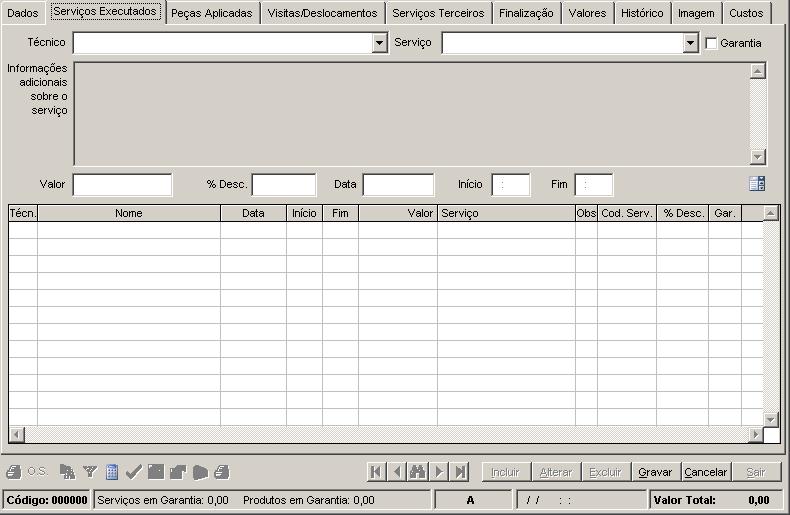Viewport: 790px width, 515px height.
Task: Click the icon right of O.S. label
Action: (68, 472)
